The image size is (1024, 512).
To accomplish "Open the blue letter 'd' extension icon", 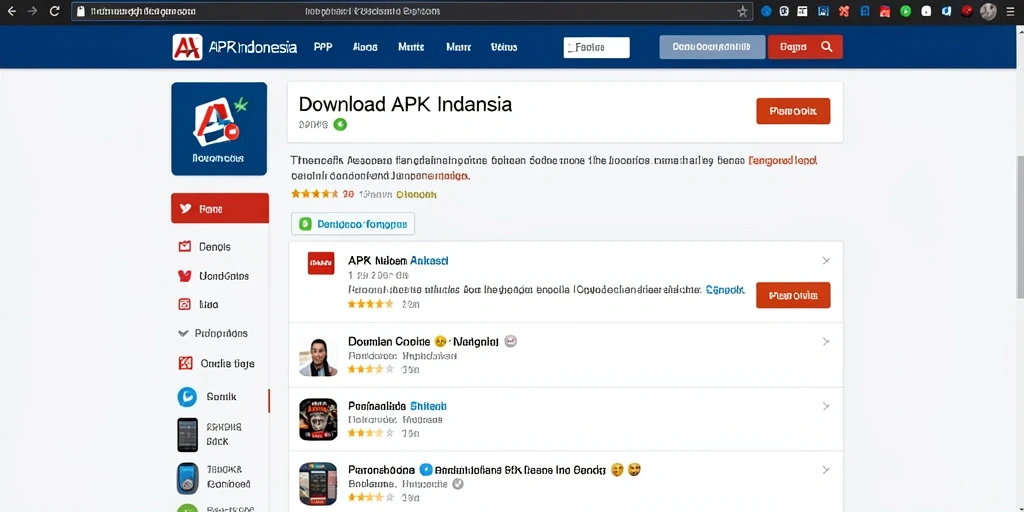I will (946, 11).
